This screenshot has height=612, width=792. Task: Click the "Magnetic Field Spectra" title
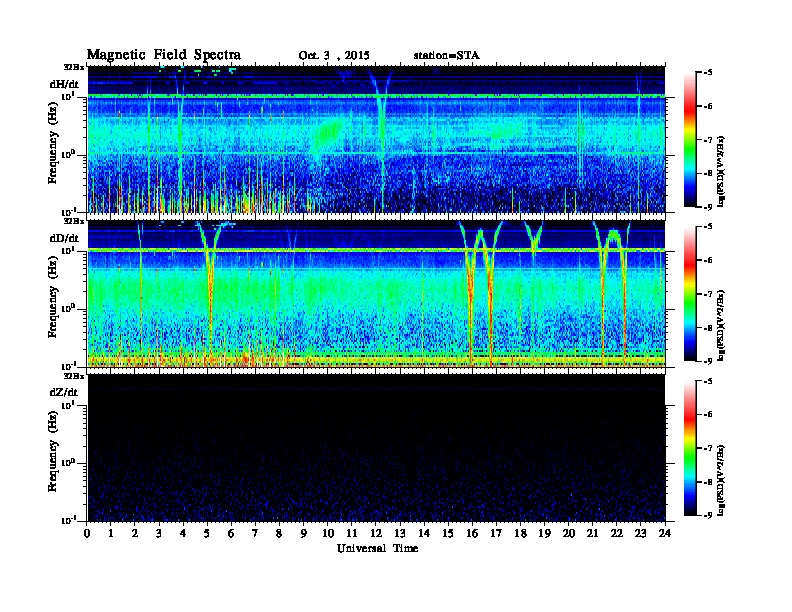click(x=164, y=55)
